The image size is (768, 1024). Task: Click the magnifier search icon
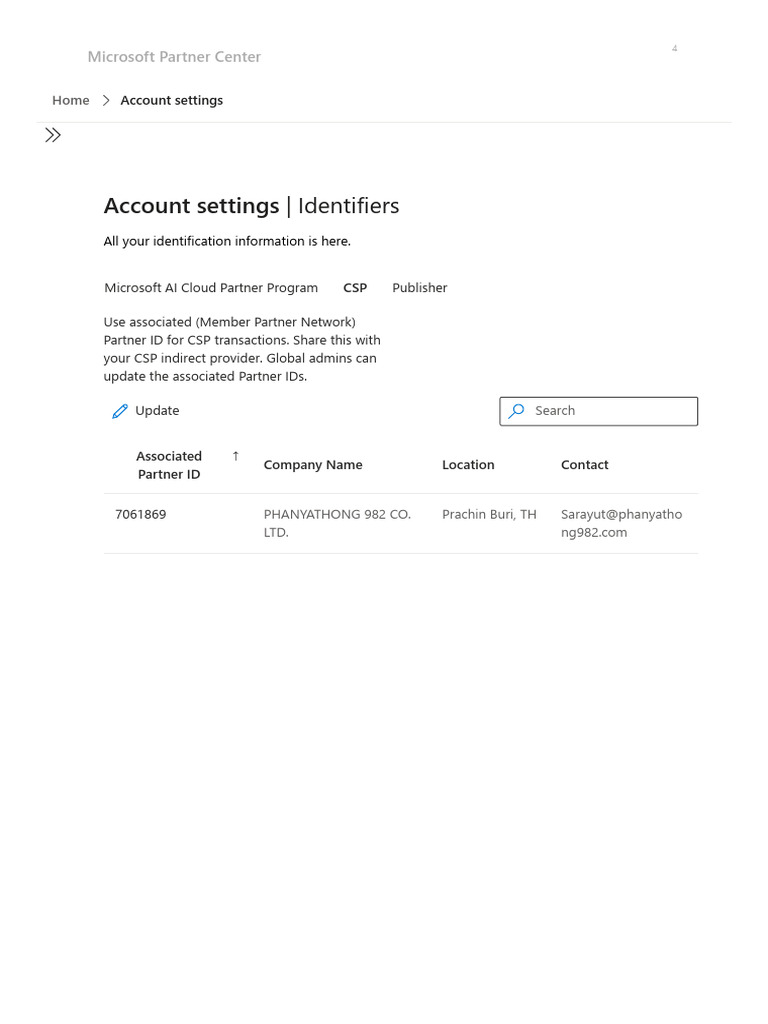click(517, 411)
